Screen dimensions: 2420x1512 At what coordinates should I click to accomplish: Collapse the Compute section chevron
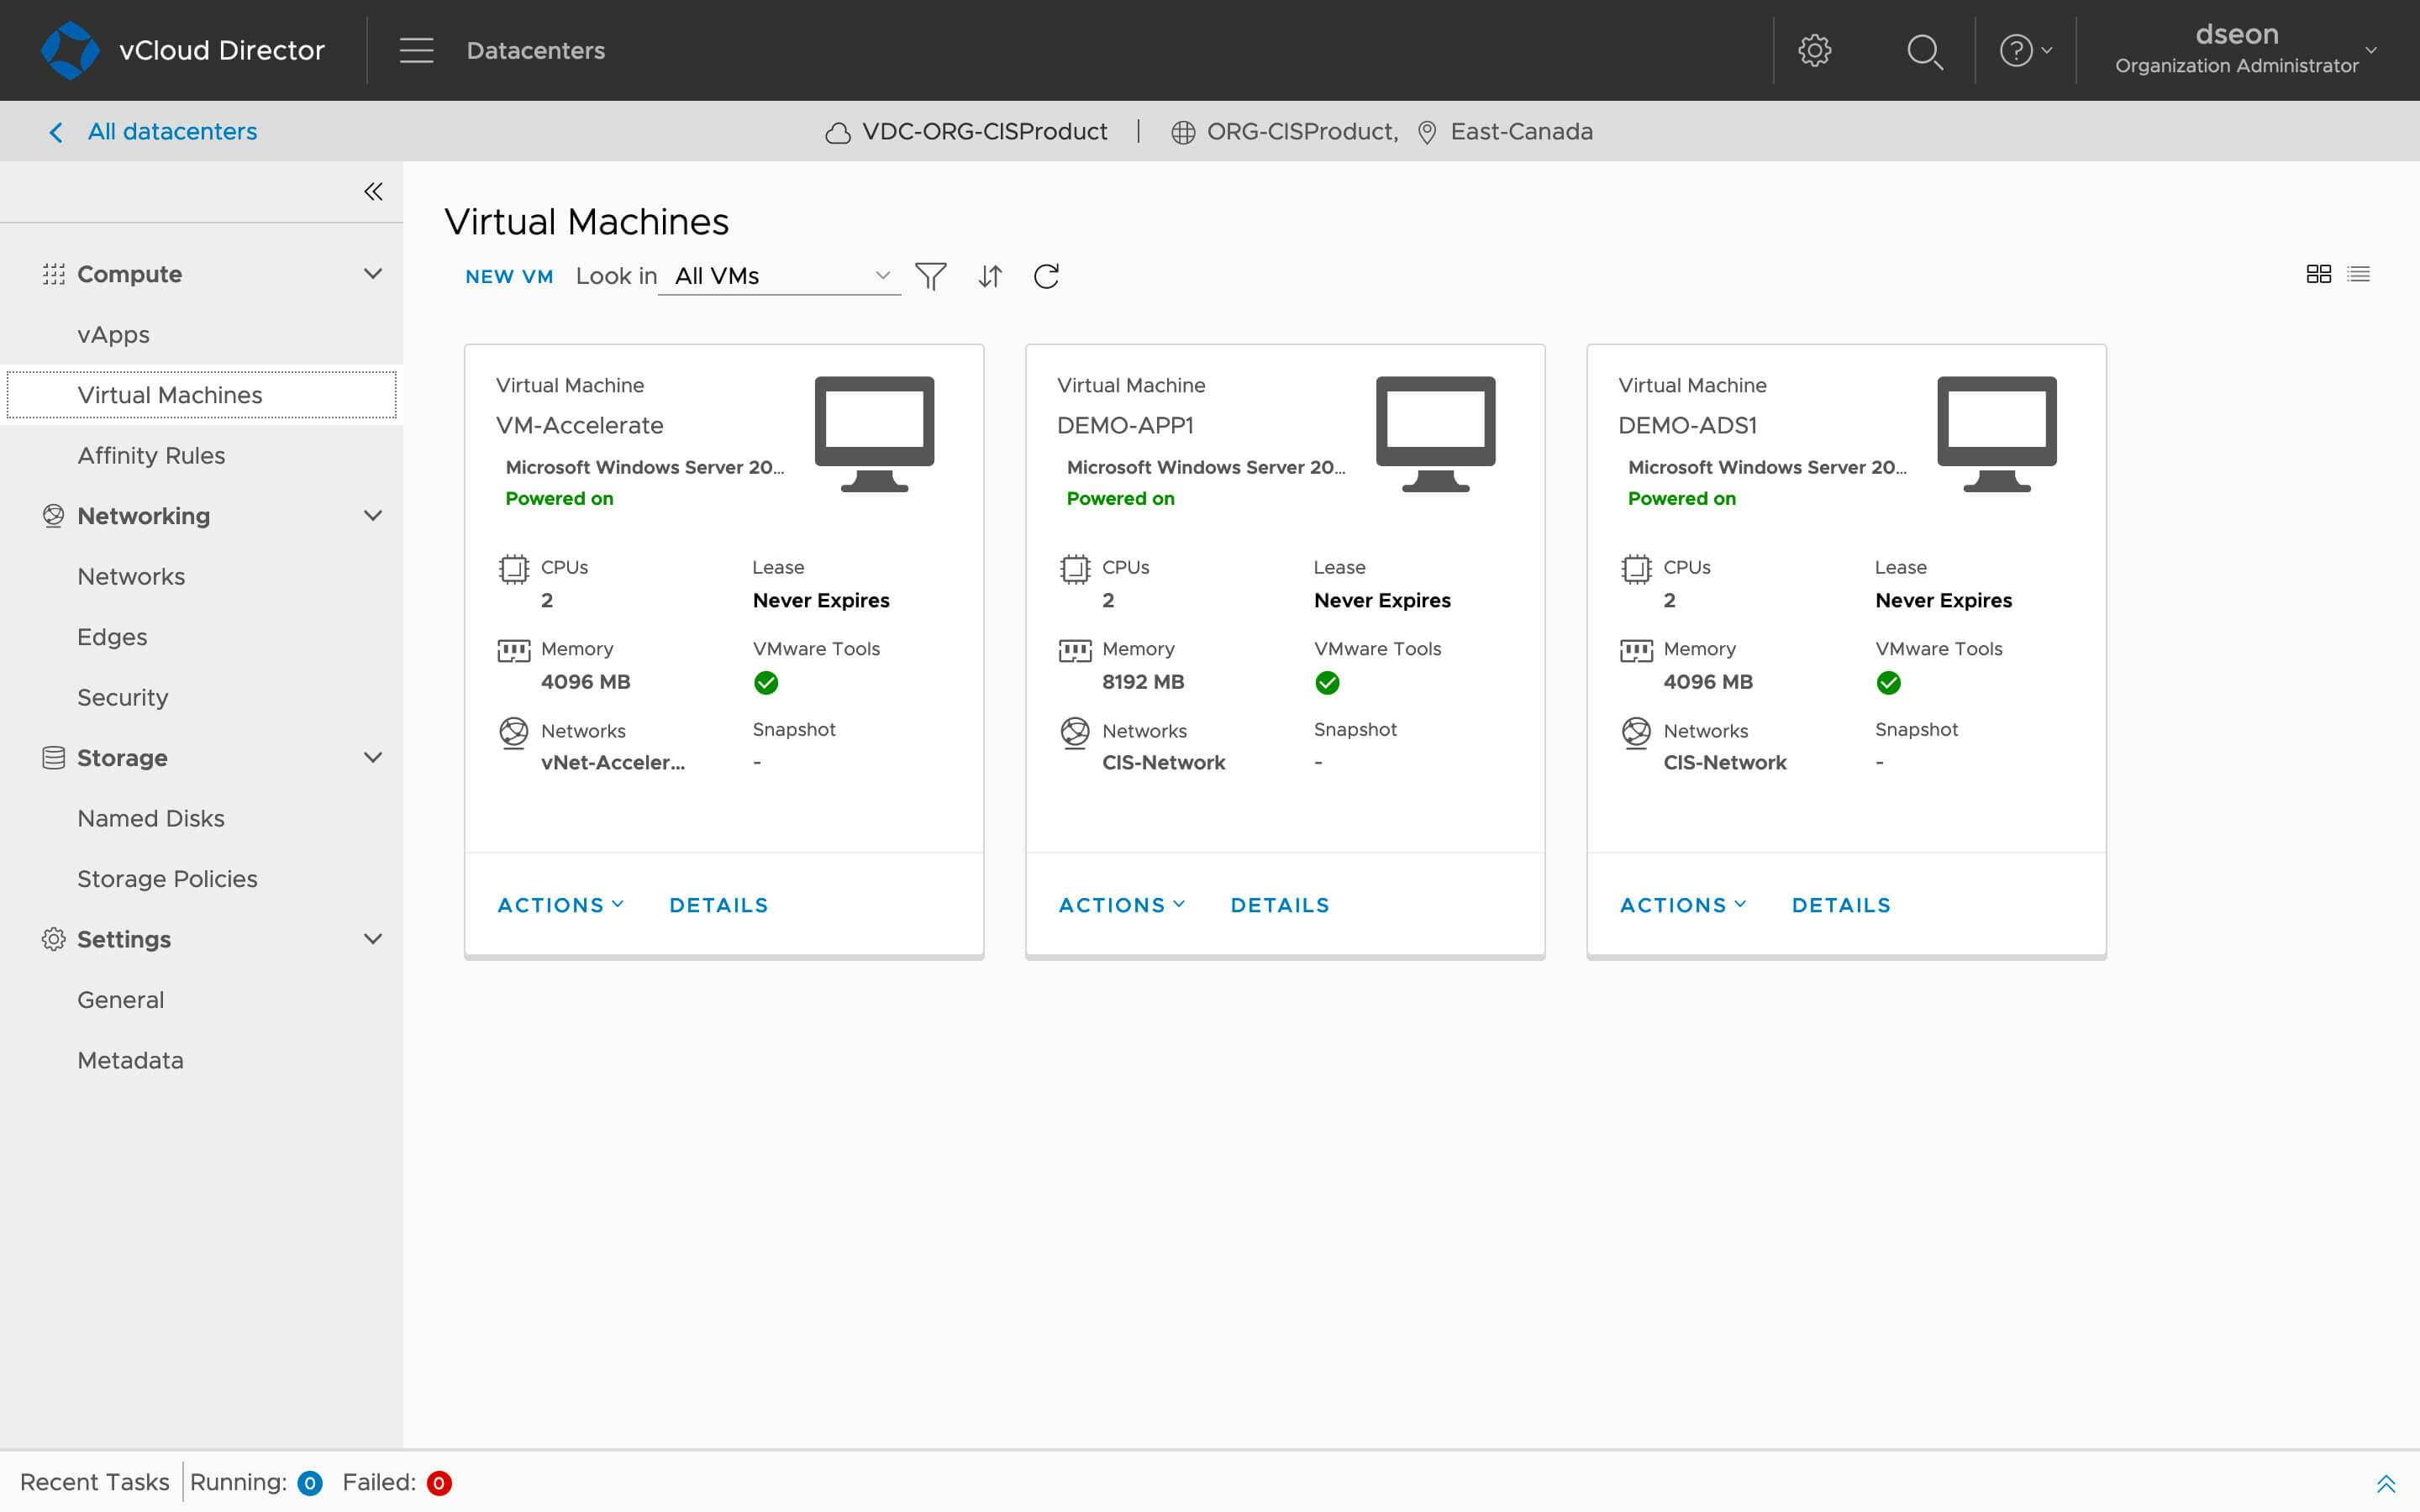click(372, 273)
